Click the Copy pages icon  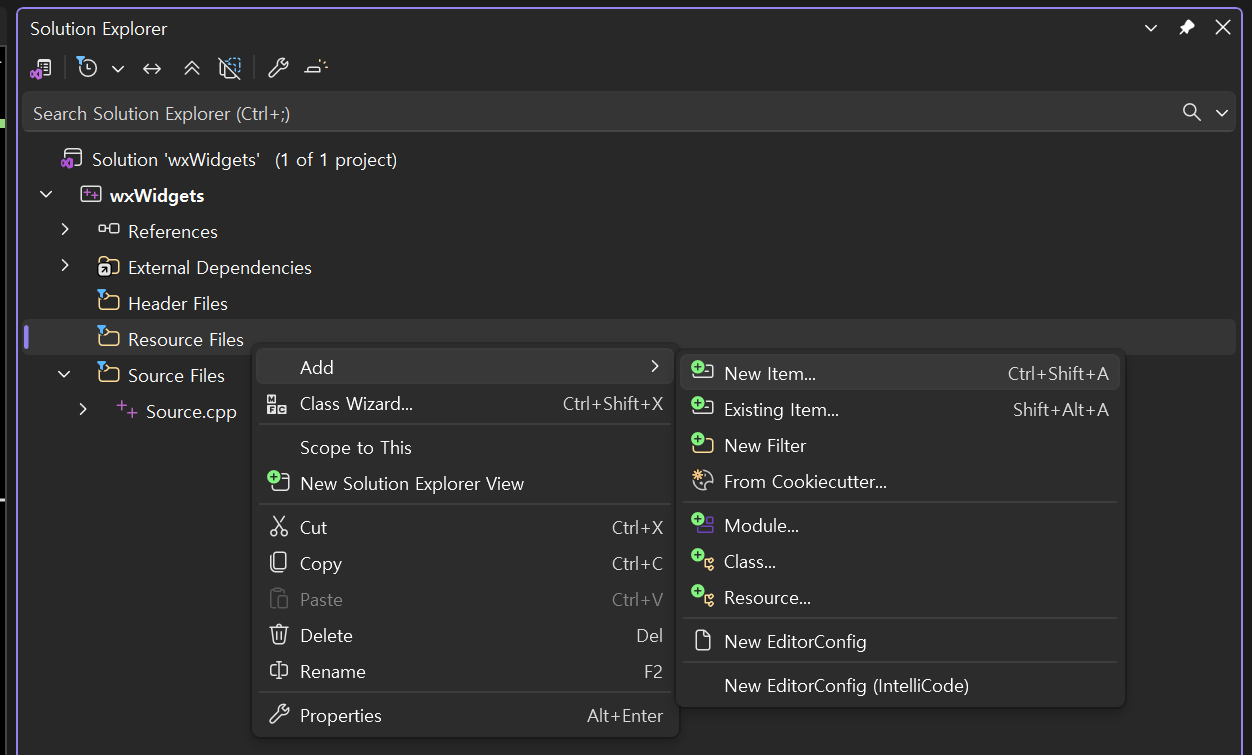(279, 563)
